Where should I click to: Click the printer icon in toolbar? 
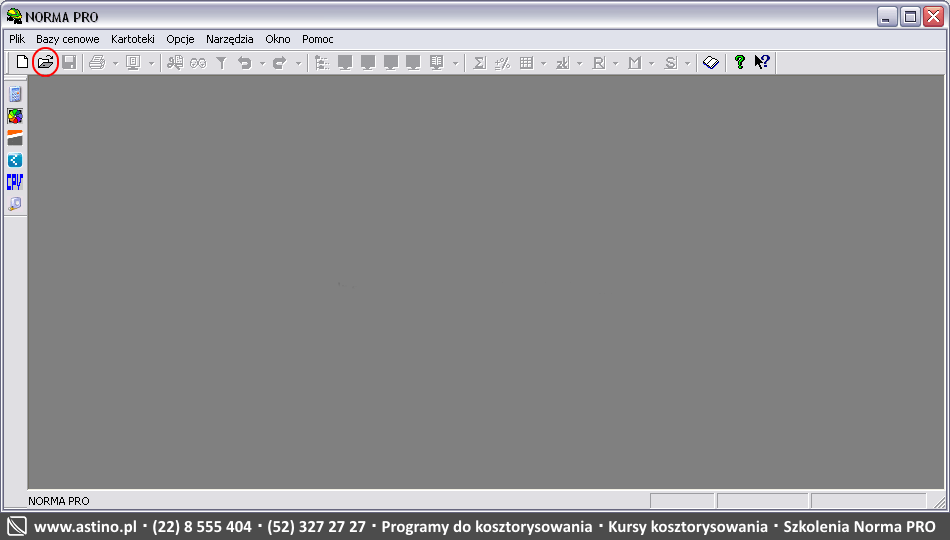[x=97, y=62]
